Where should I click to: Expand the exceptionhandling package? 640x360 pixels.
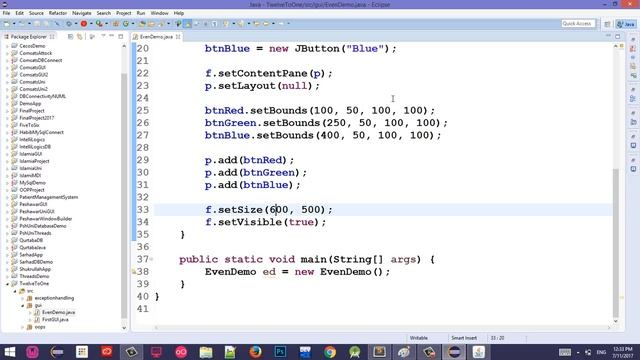pos(23,298)
